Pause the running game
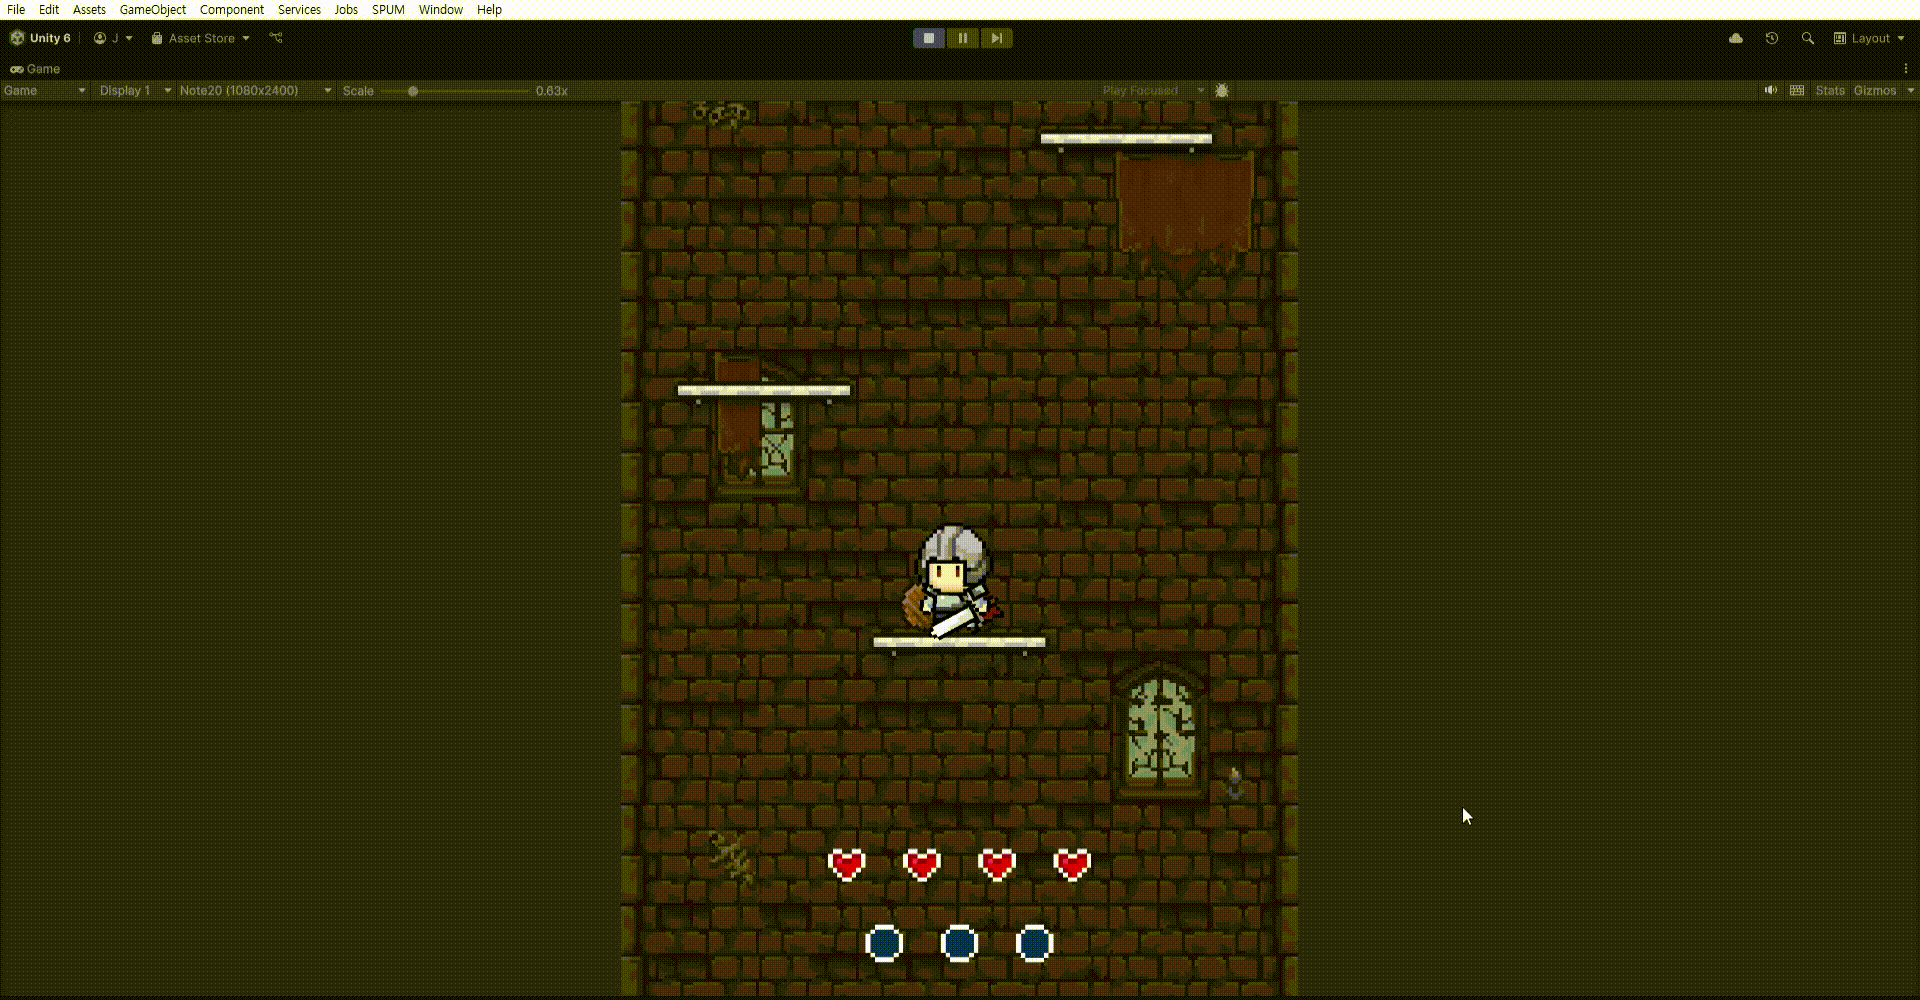 pyautogui.click(x=963, y=38)
